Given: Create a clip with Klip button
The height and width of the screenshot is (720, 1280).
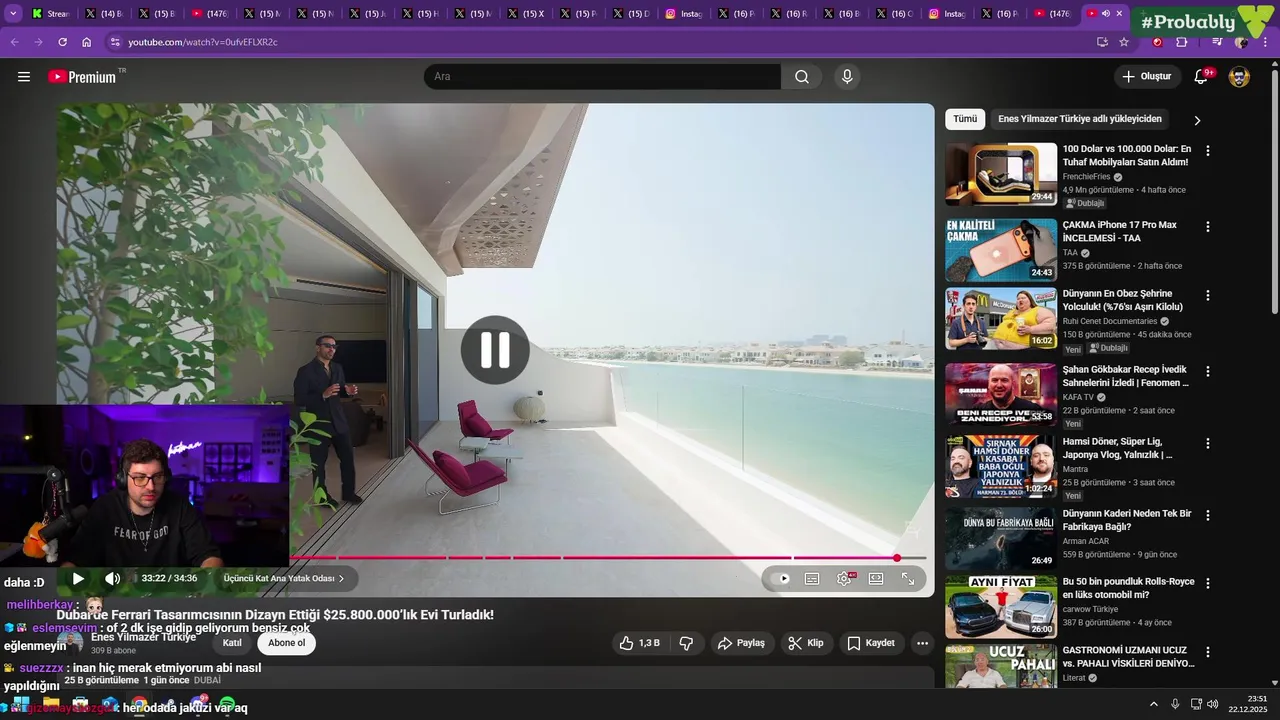Looking at the screenshot, I should point(806,643).
